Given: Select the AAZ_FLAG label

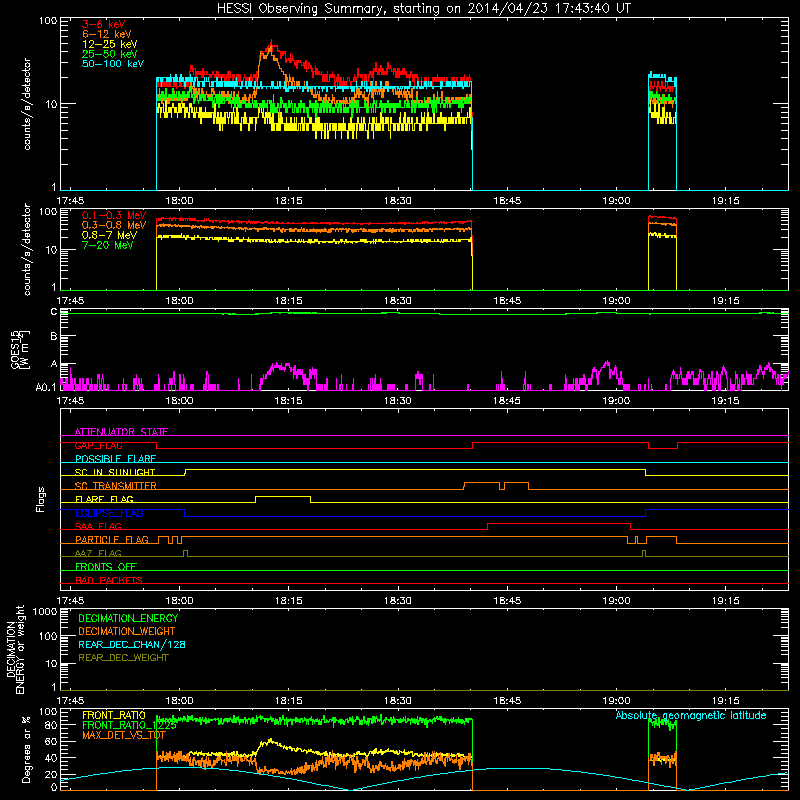Looking at the screenshot, I should coord(98,553).
